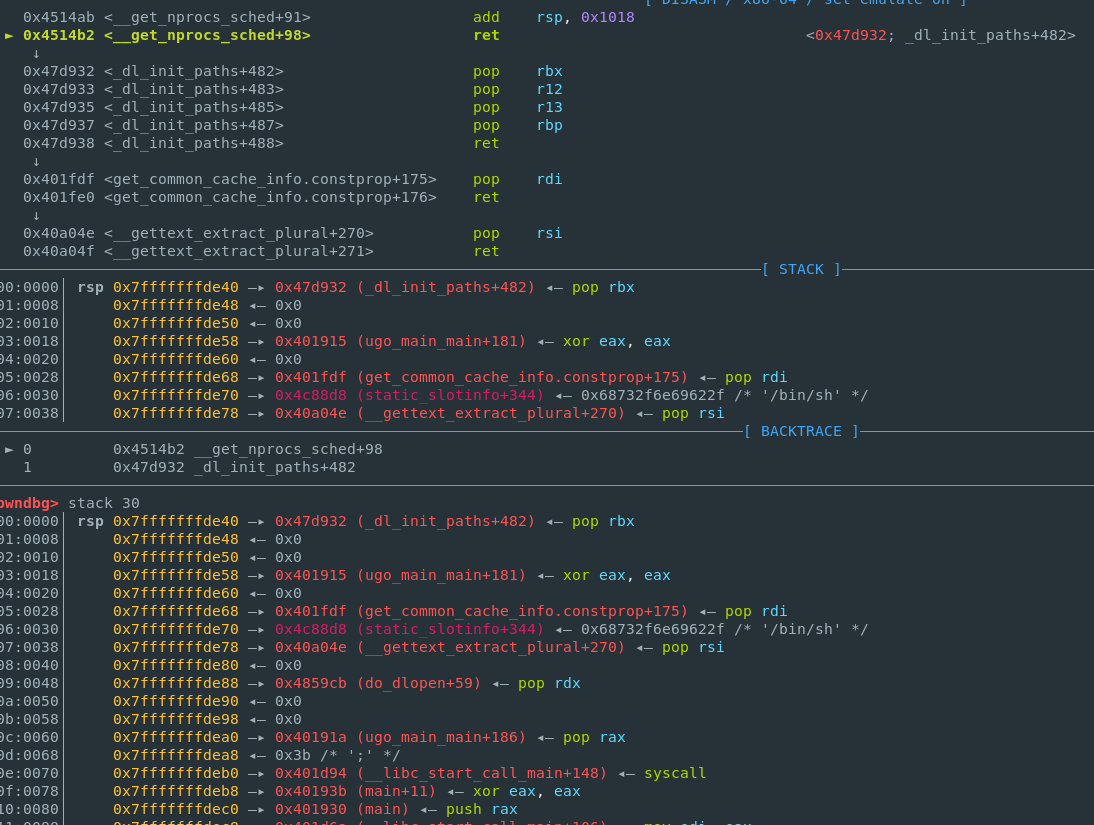The height and width of the screenshot is (825, 1094).
Task: Click the BACKTRACE section header
Action: pyautogui.click(x=801, y=431)
